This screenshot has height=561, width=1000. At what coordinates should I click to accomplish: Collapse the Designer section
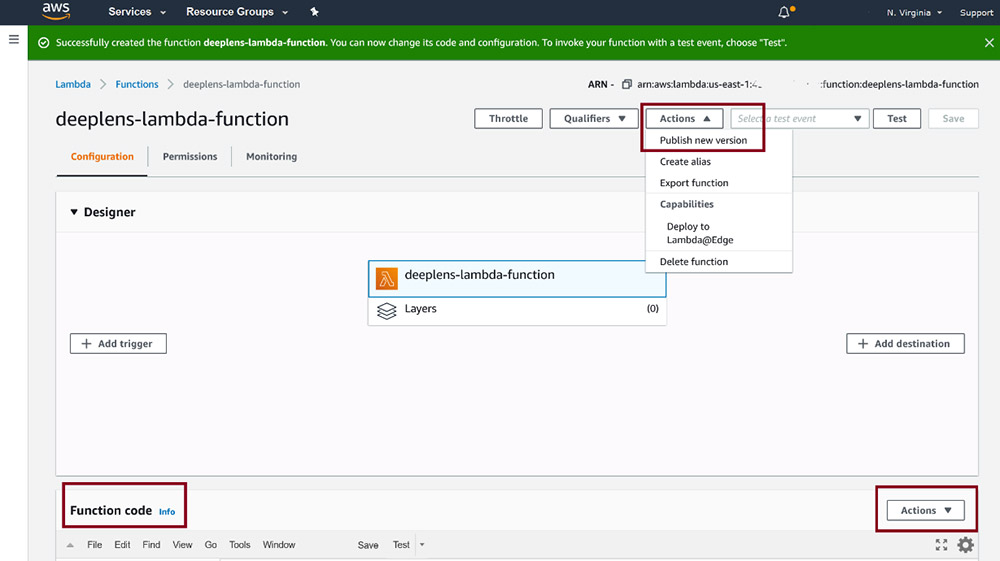coord(74,212)
